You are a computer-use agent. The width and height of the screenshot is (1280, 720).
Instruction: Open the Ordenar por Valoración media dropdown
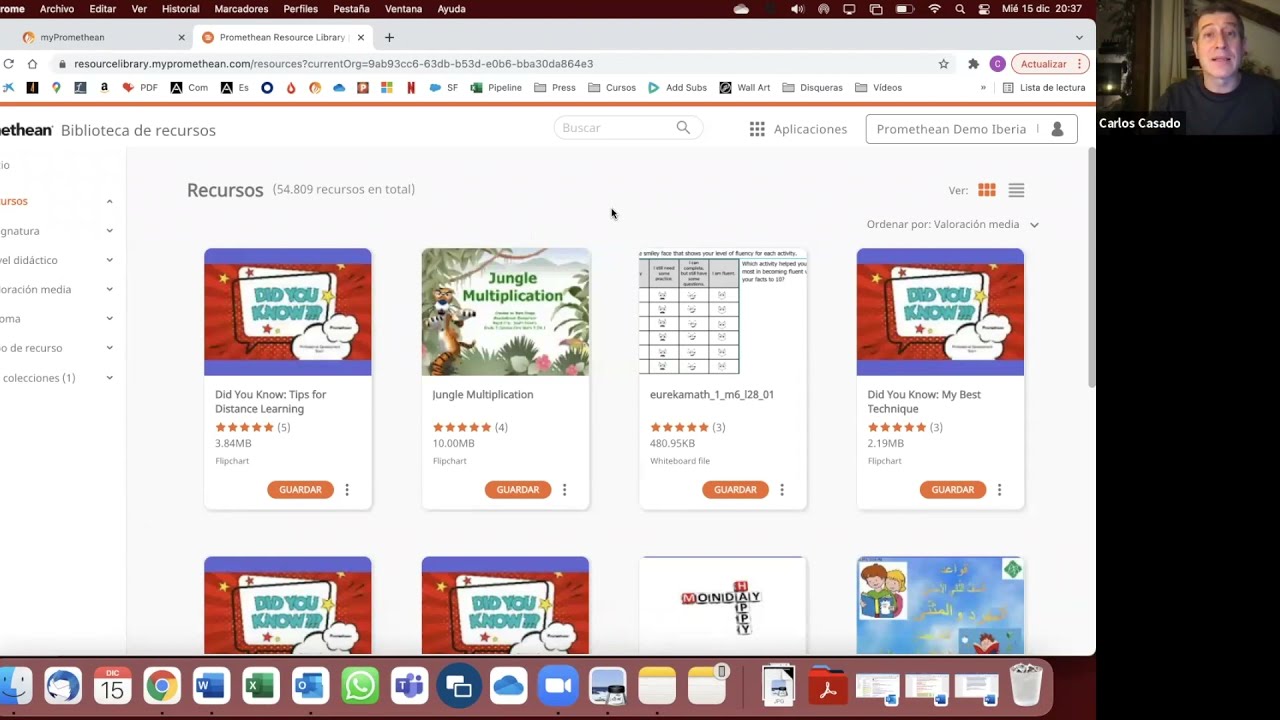coord(953,225)
